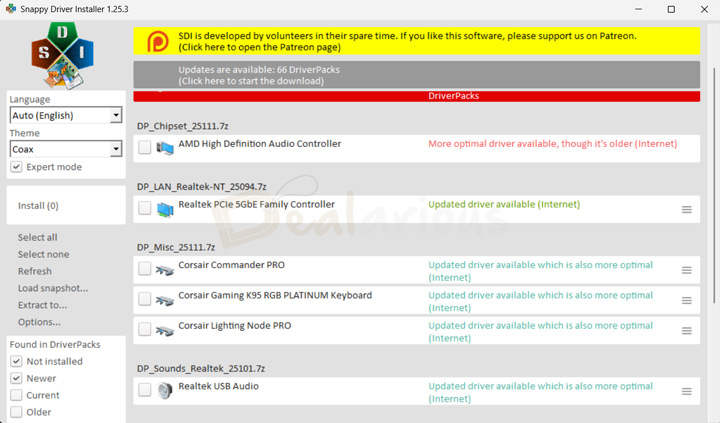The width and height of the screenshot is (720, 423).
Task: Click Extract to...
Action: pos(43,305)
